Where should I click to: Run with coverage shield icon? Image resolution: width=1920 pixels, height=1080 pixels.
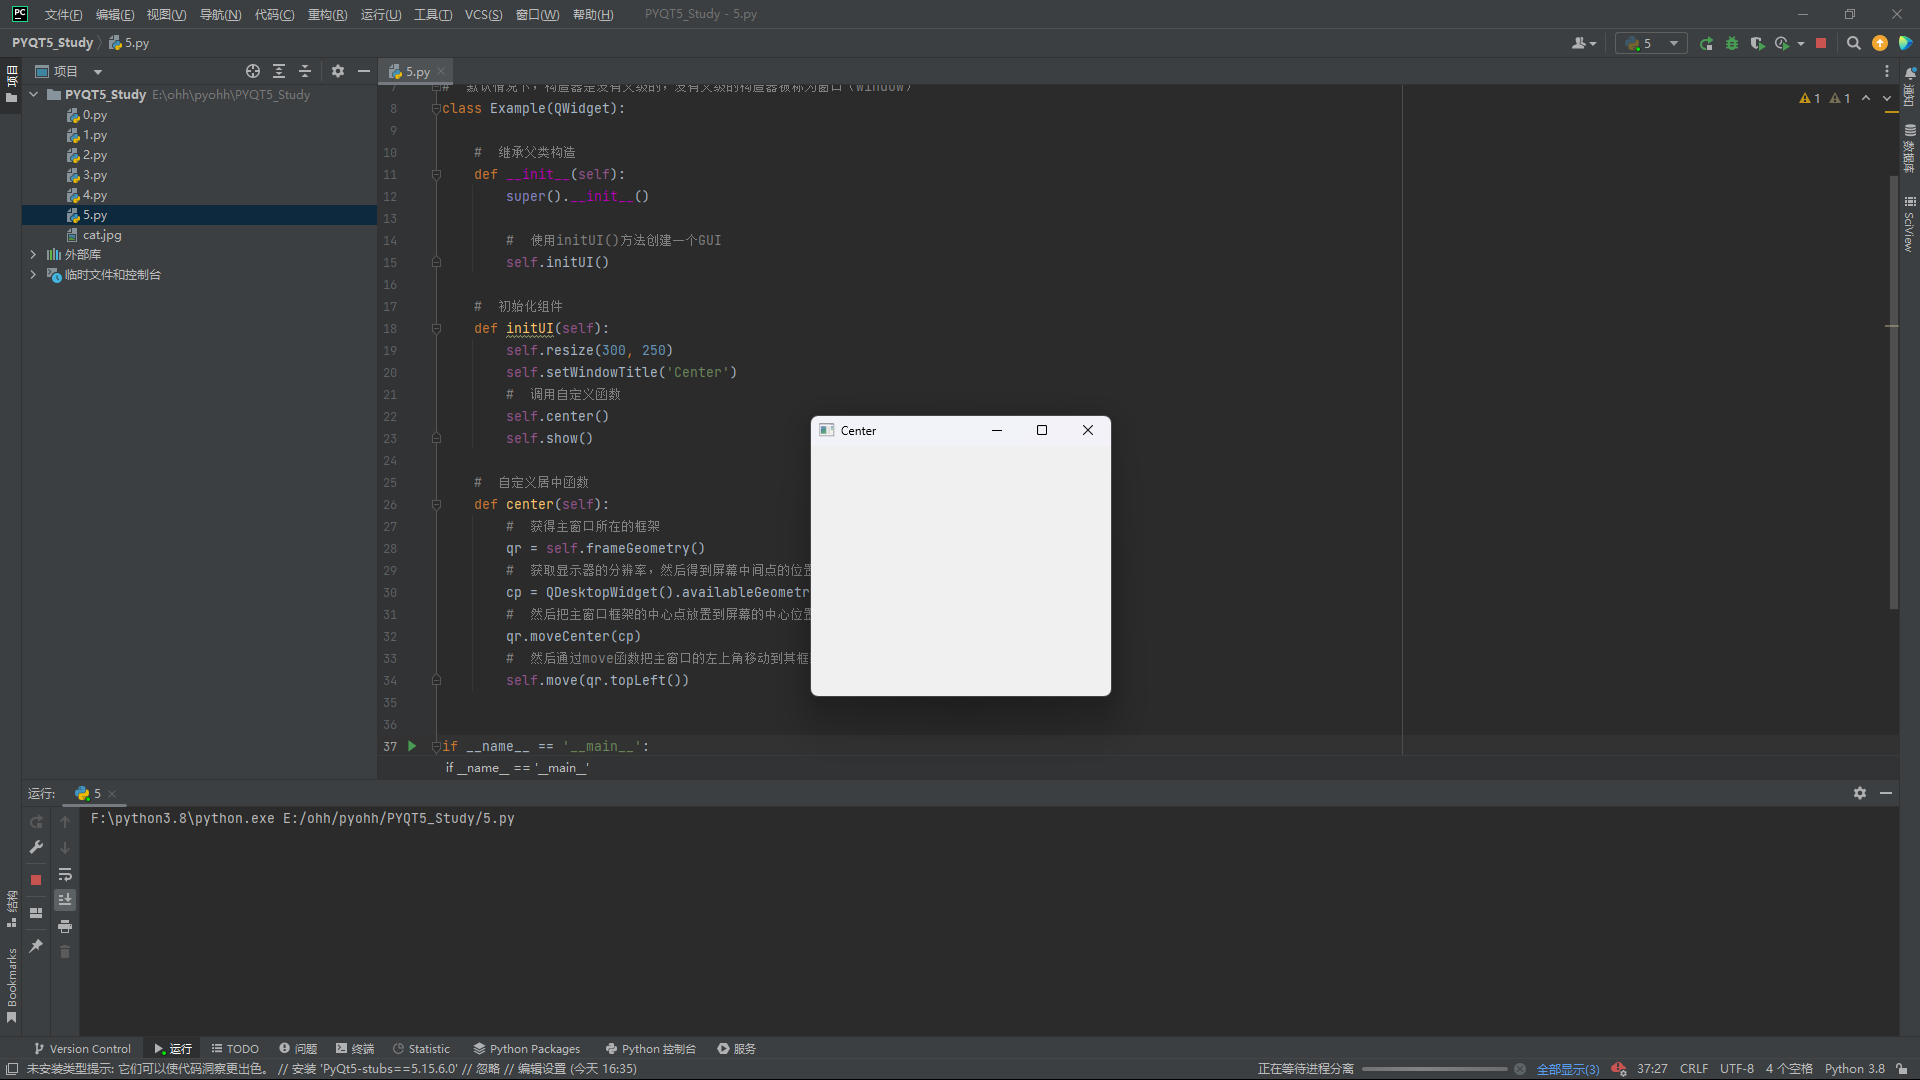point(1757,43)
